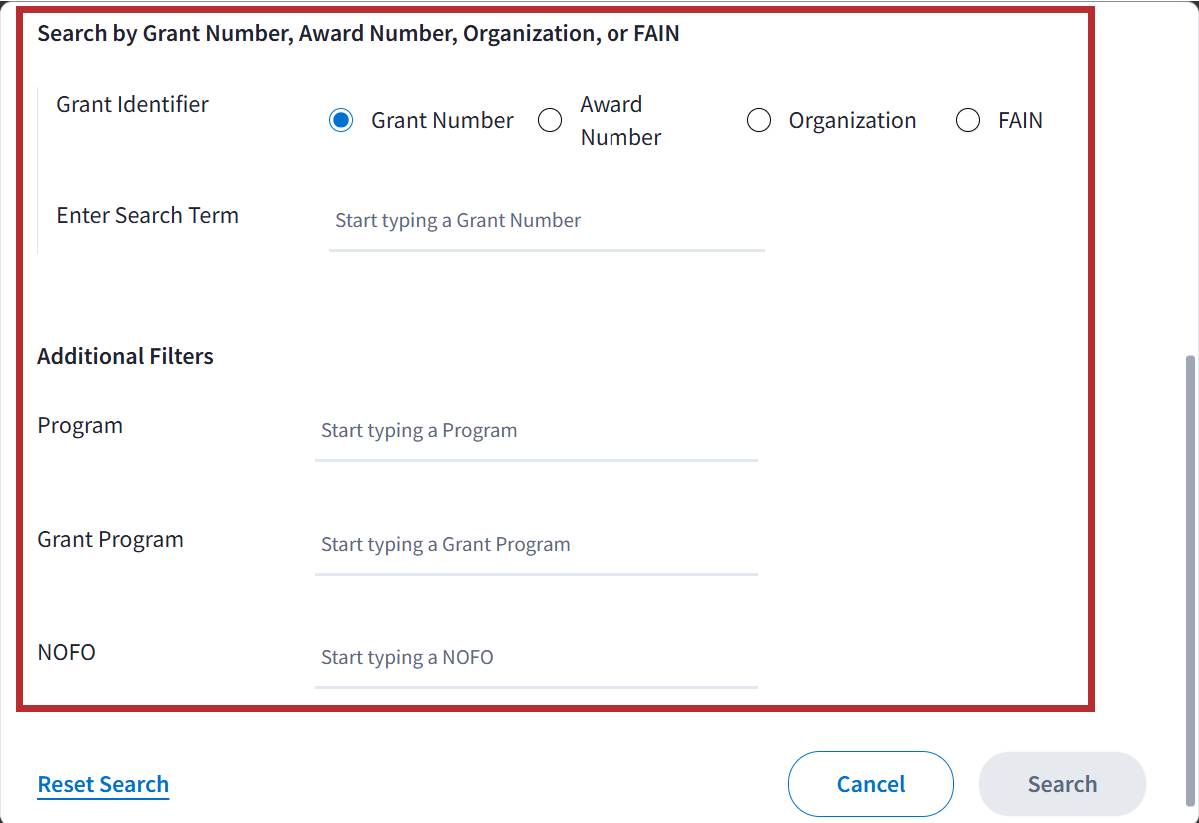Click the Reset Search link
The image size is (1199, 823).
103,784
